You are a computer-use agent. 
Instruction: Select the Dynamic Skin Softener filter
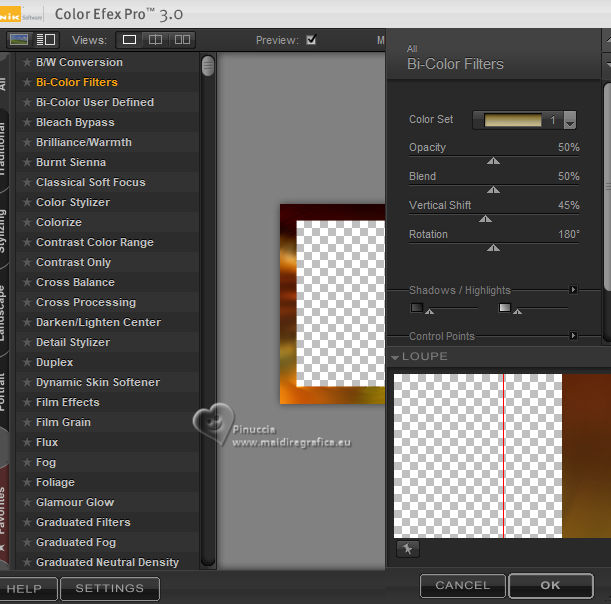98,382
